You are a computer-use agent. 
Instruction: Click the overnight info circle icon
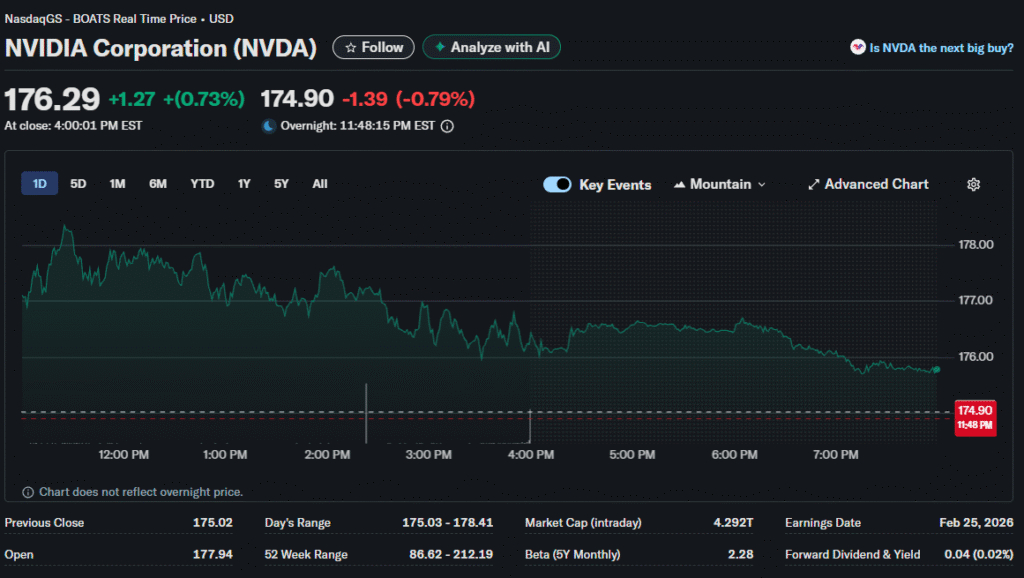tap(447, 126)
